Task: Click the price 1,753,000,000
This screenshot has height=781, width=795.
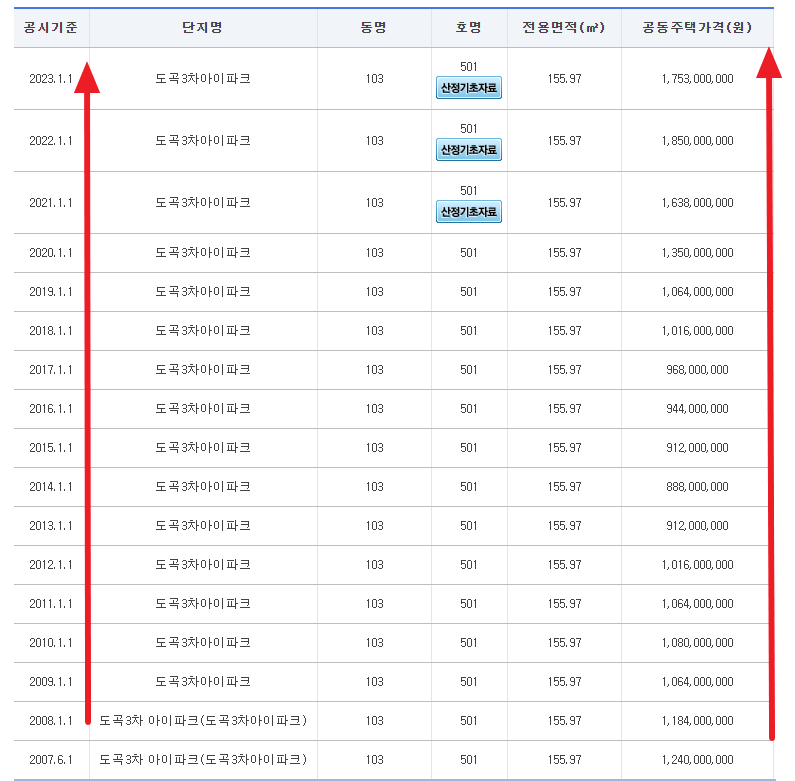Action: tap(698, 79)
